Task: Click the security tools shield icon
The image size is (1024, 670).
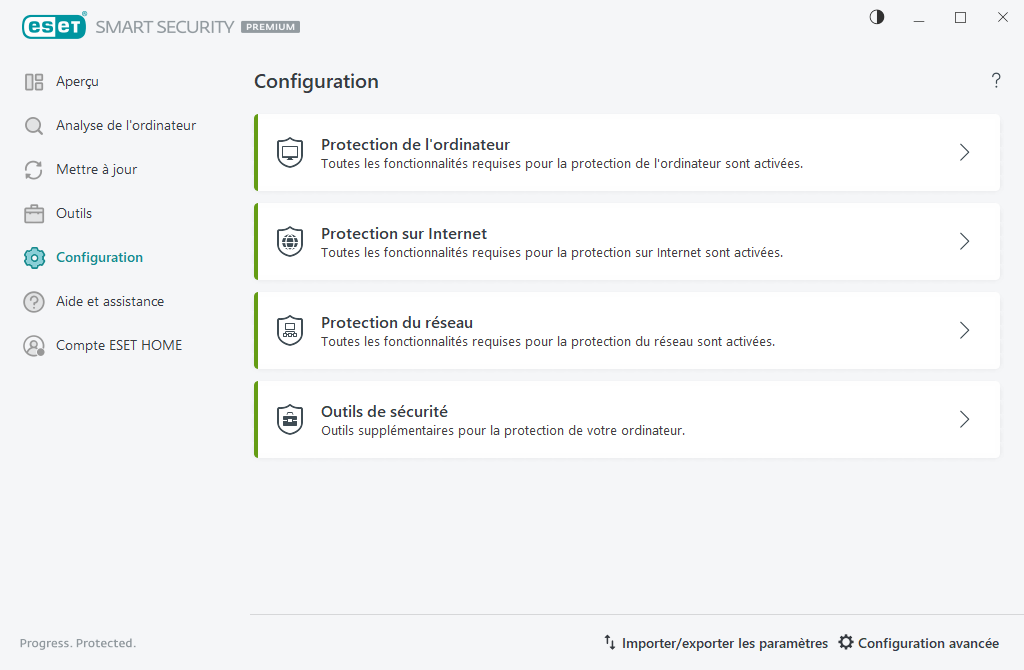Action: pos(290,420)
